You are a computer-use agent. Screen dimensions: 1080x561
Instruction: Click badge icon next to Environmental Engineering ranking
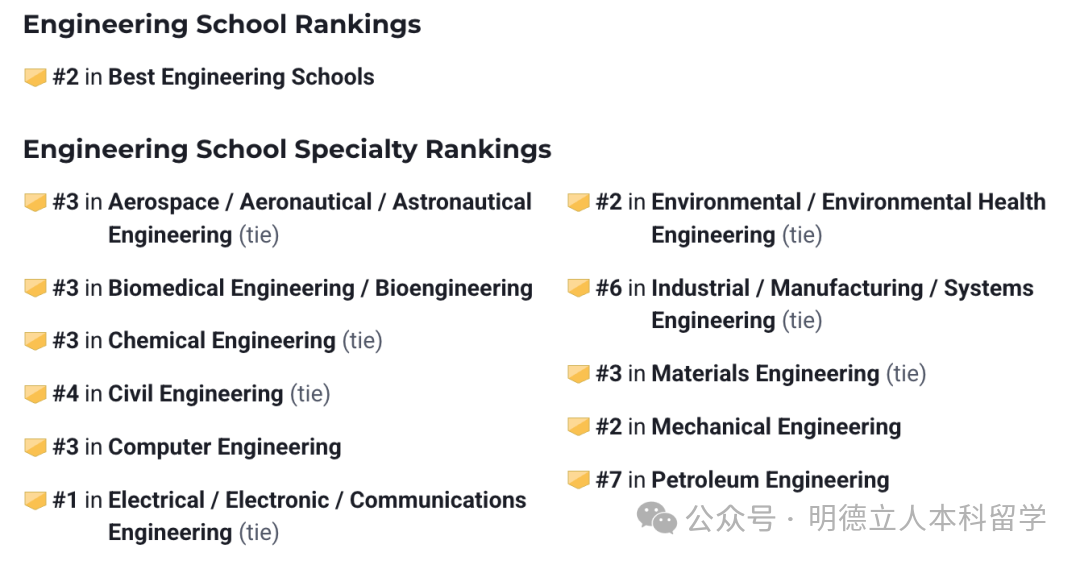(579, 202)
